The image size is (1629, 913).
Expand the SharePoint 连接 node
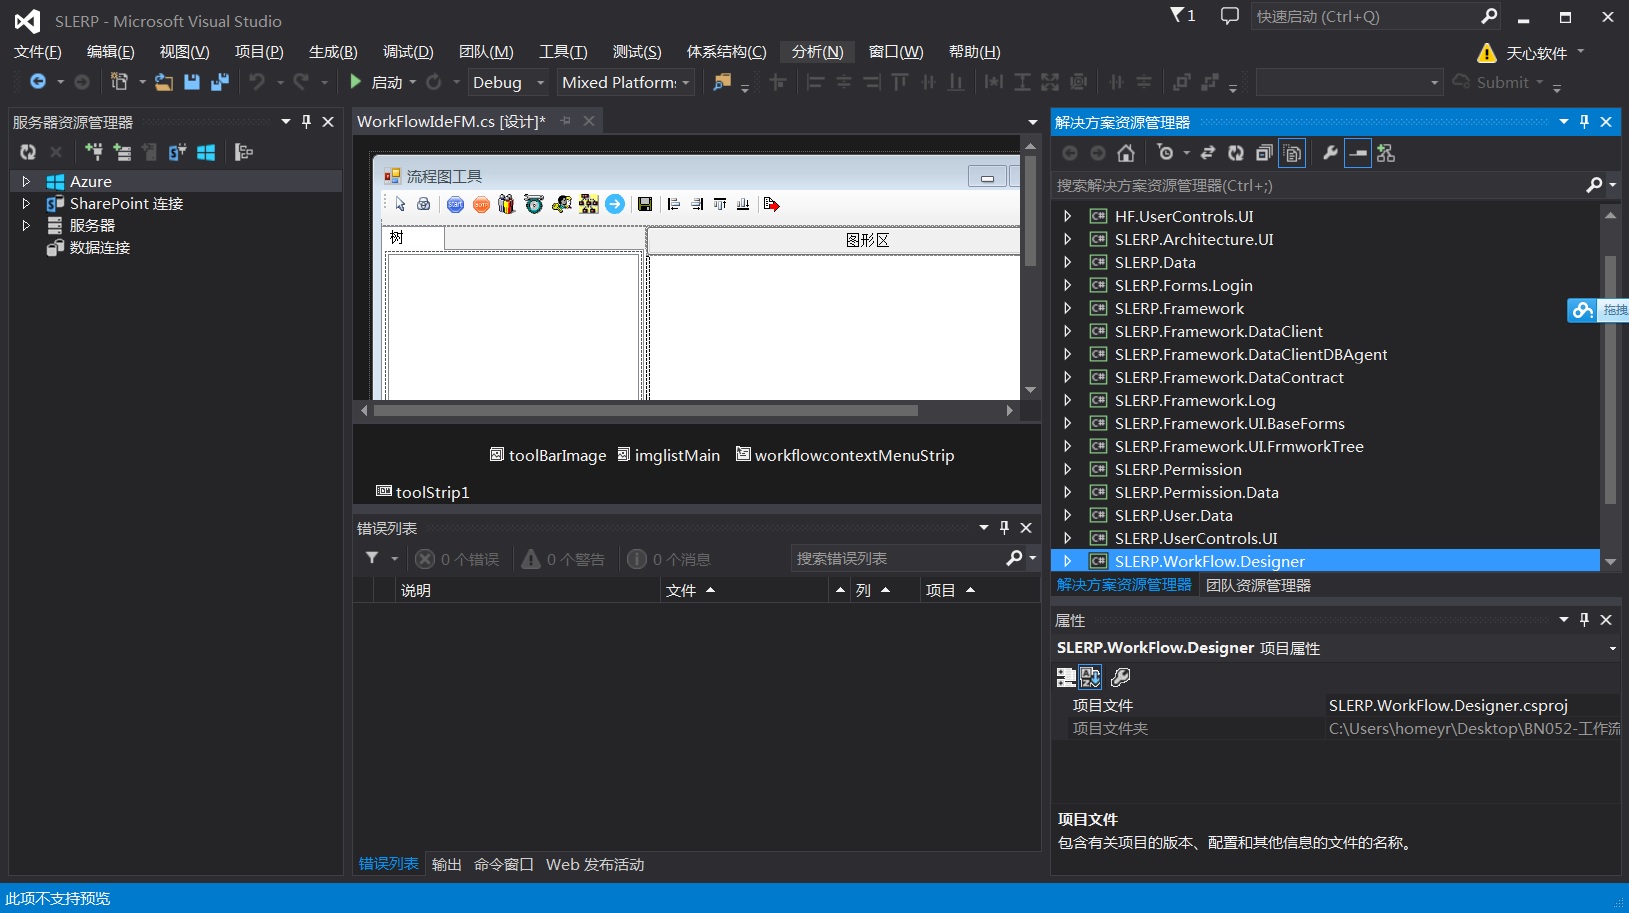[x=26, y=203]
